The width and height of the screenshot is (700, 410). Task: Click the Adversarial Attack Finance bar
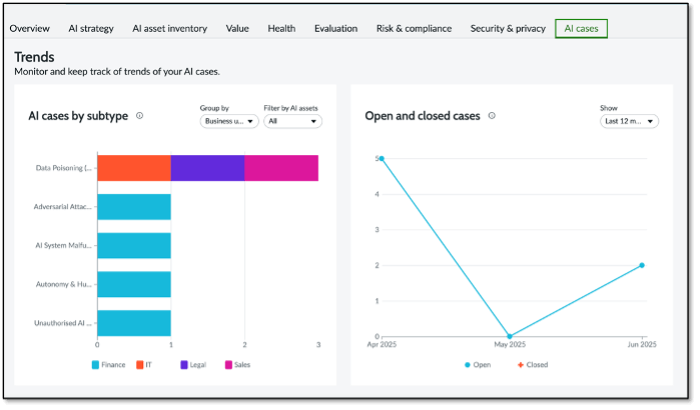coord(134,207)
